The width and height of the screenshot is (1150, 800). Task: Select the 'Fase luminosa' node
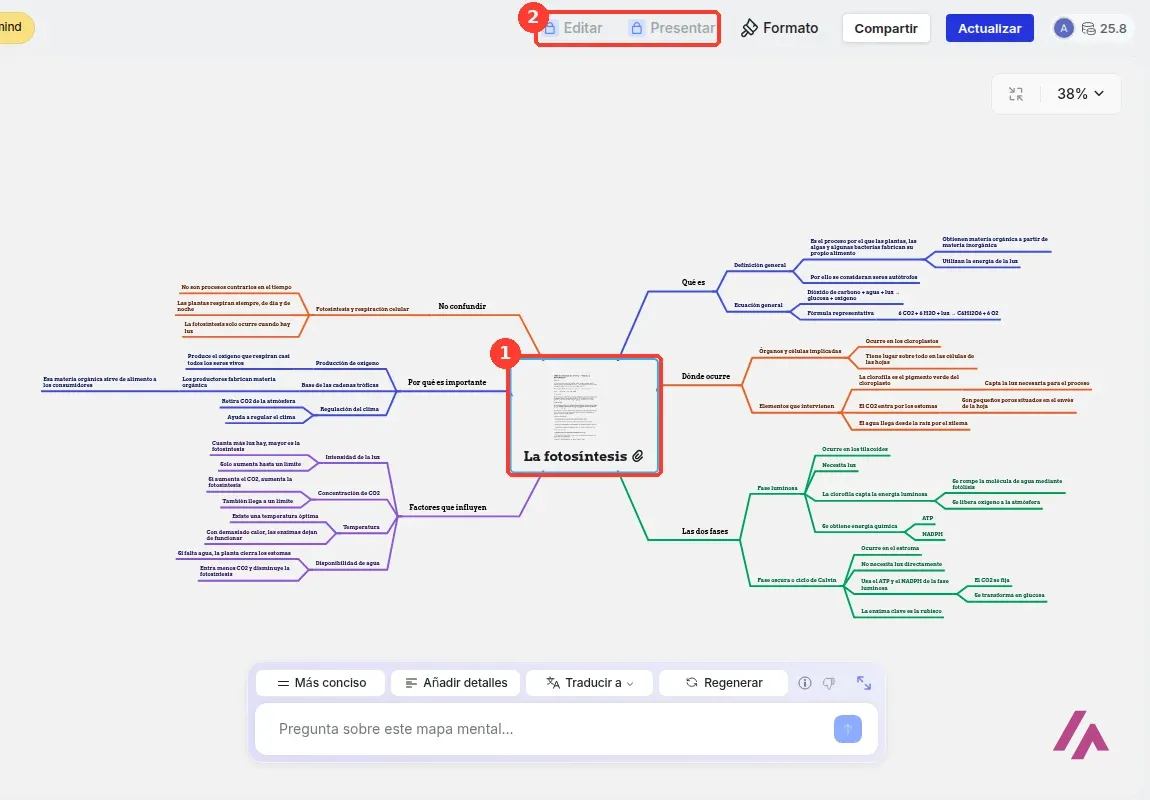click(x=777, y=488)
